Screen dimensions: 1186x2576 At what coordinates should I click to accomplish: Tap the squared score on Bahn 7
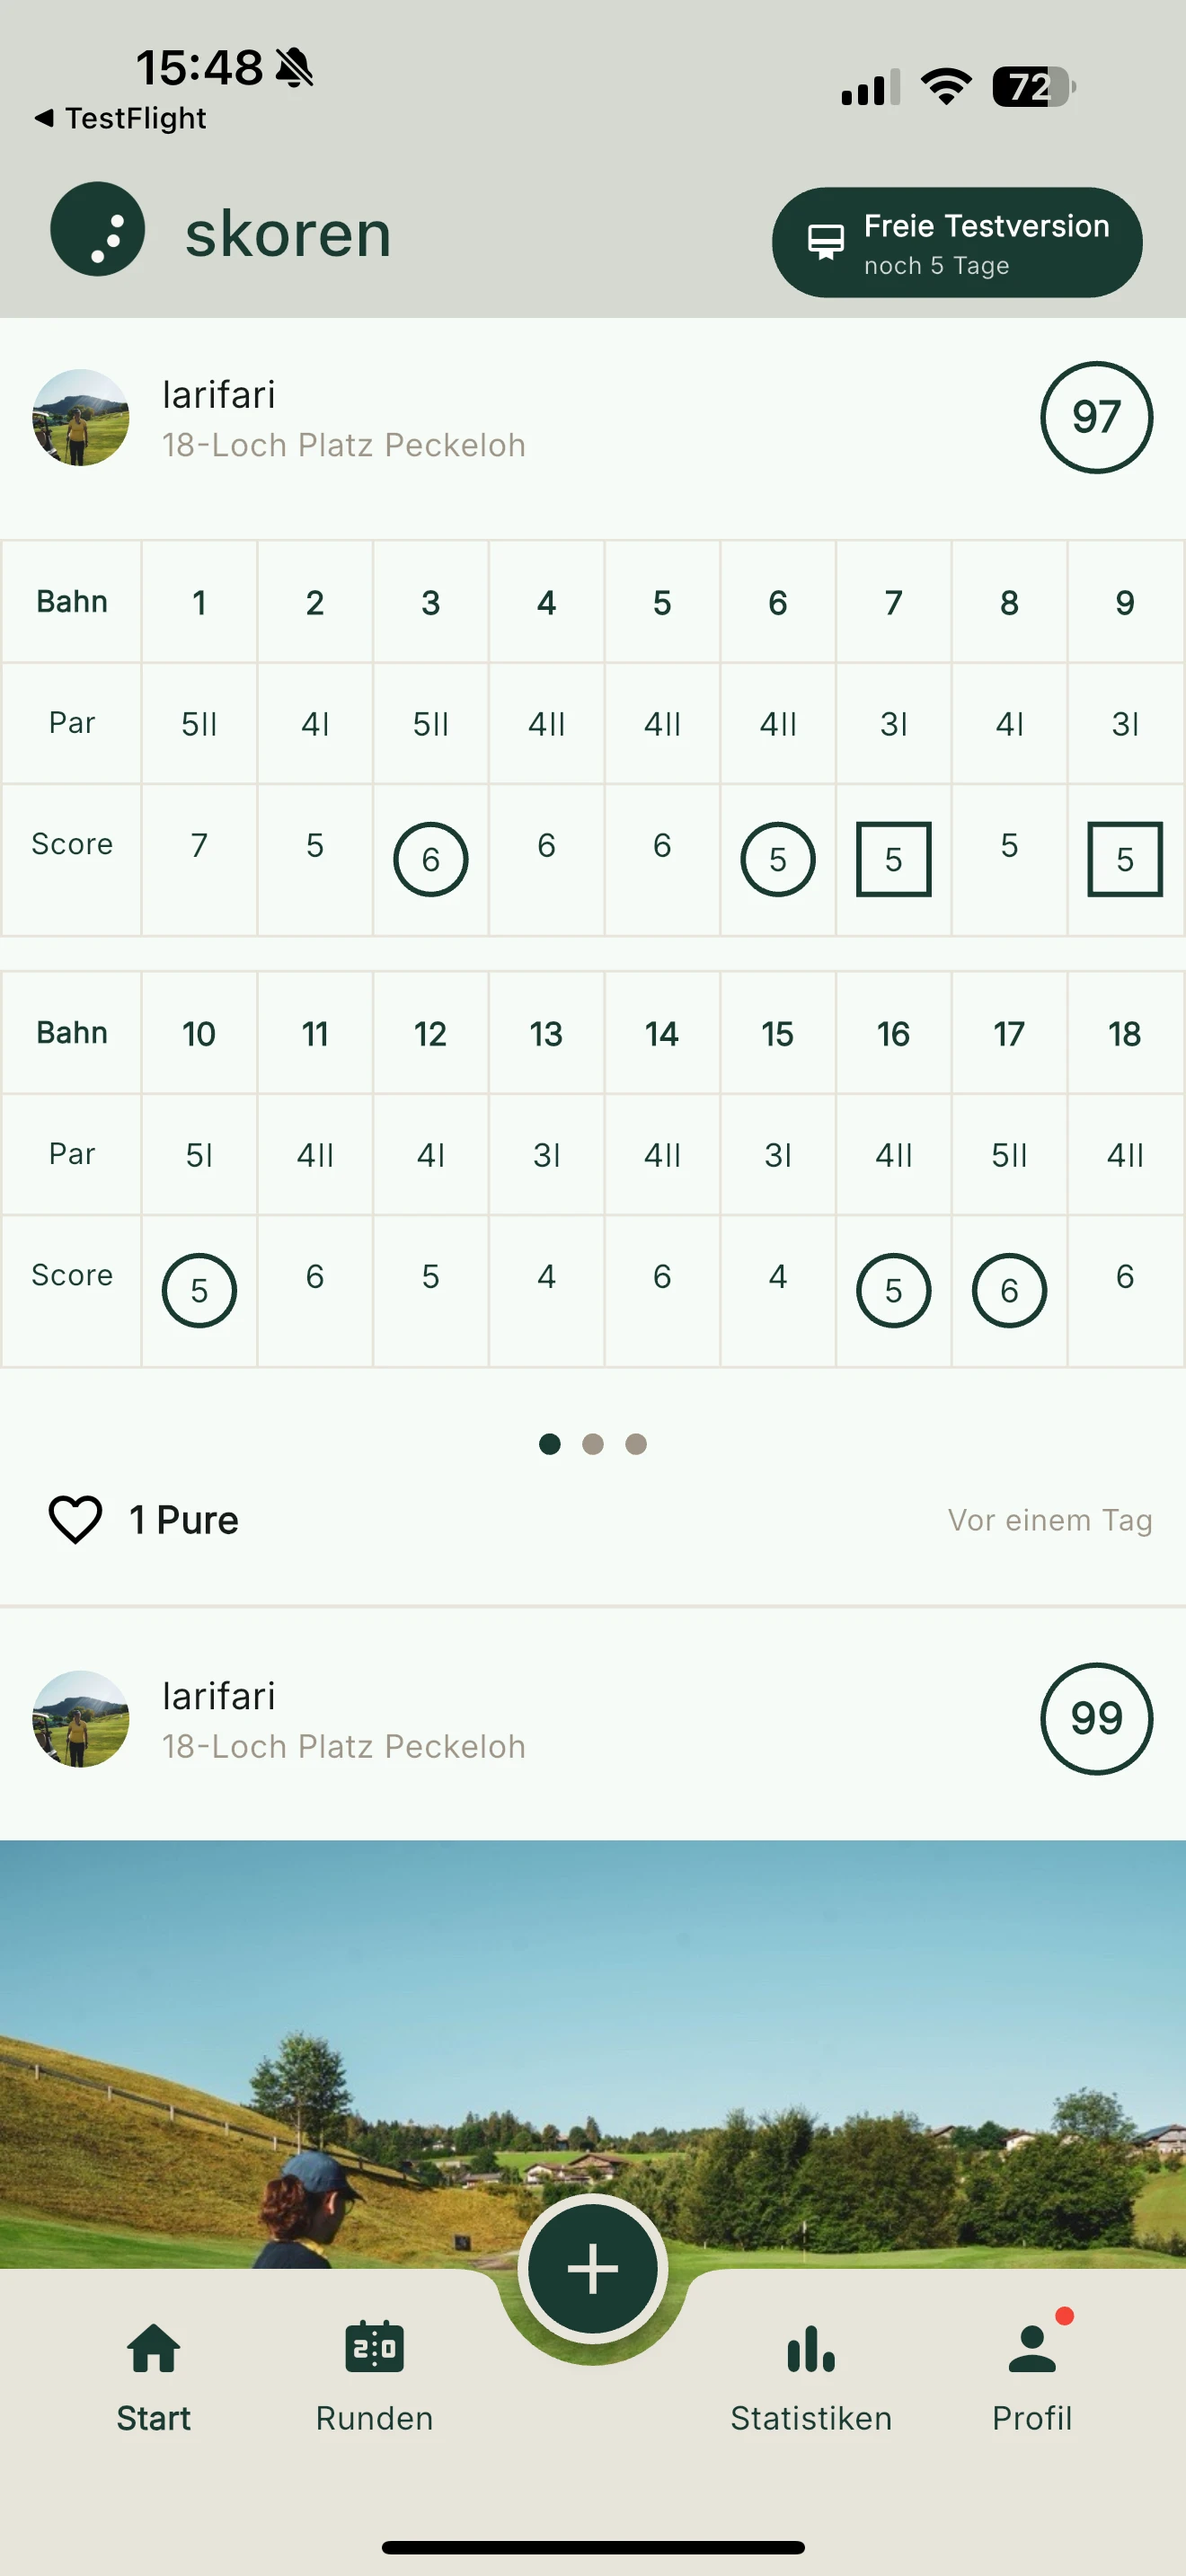click(893, 858)
